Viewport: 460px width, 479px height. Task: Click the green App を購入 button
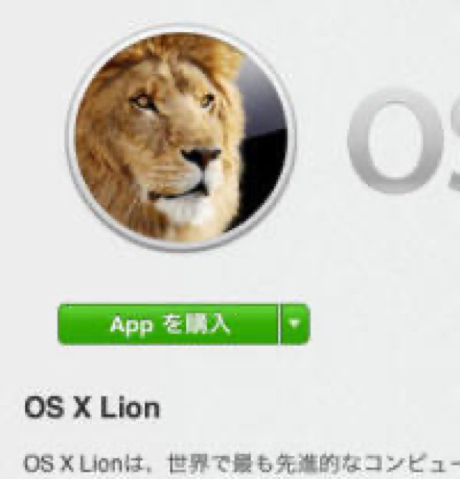(x=168, y=324)
